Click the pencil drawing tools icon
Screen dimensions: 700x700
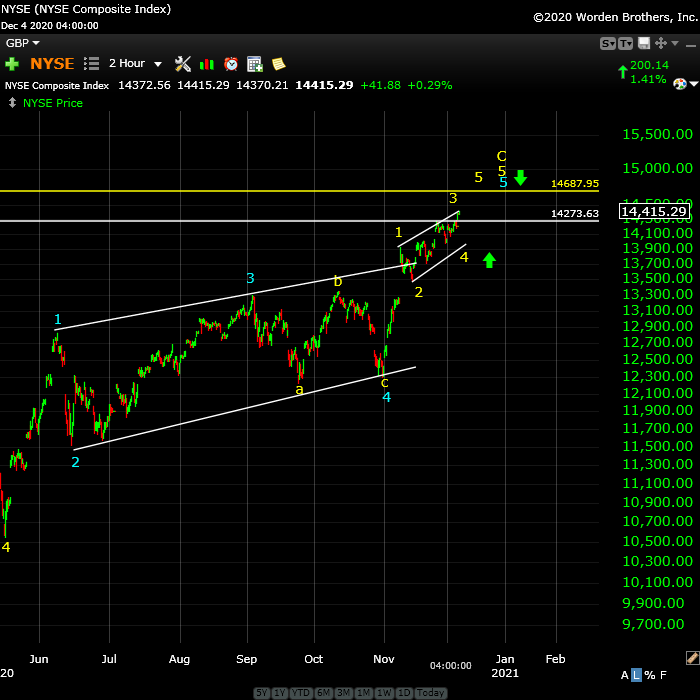(692, 658)
